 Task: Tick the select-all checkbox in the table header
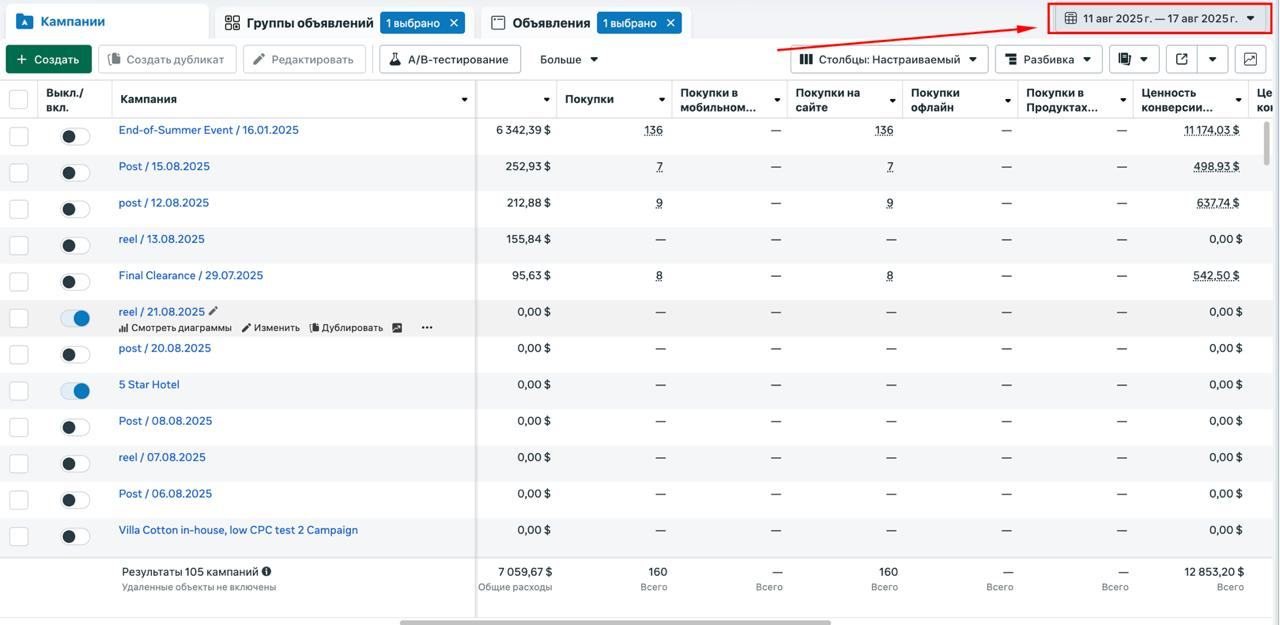19,99
